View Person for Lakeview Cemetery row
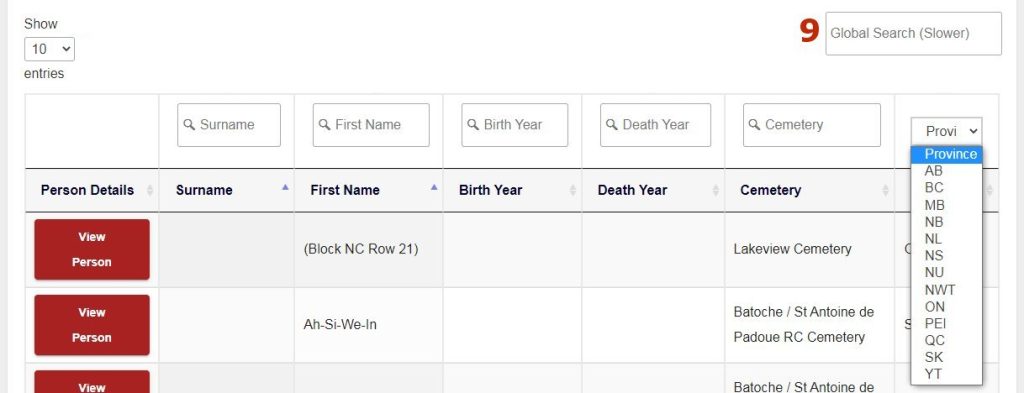The width and height of the screenshot is (1024, 393). 92,249
